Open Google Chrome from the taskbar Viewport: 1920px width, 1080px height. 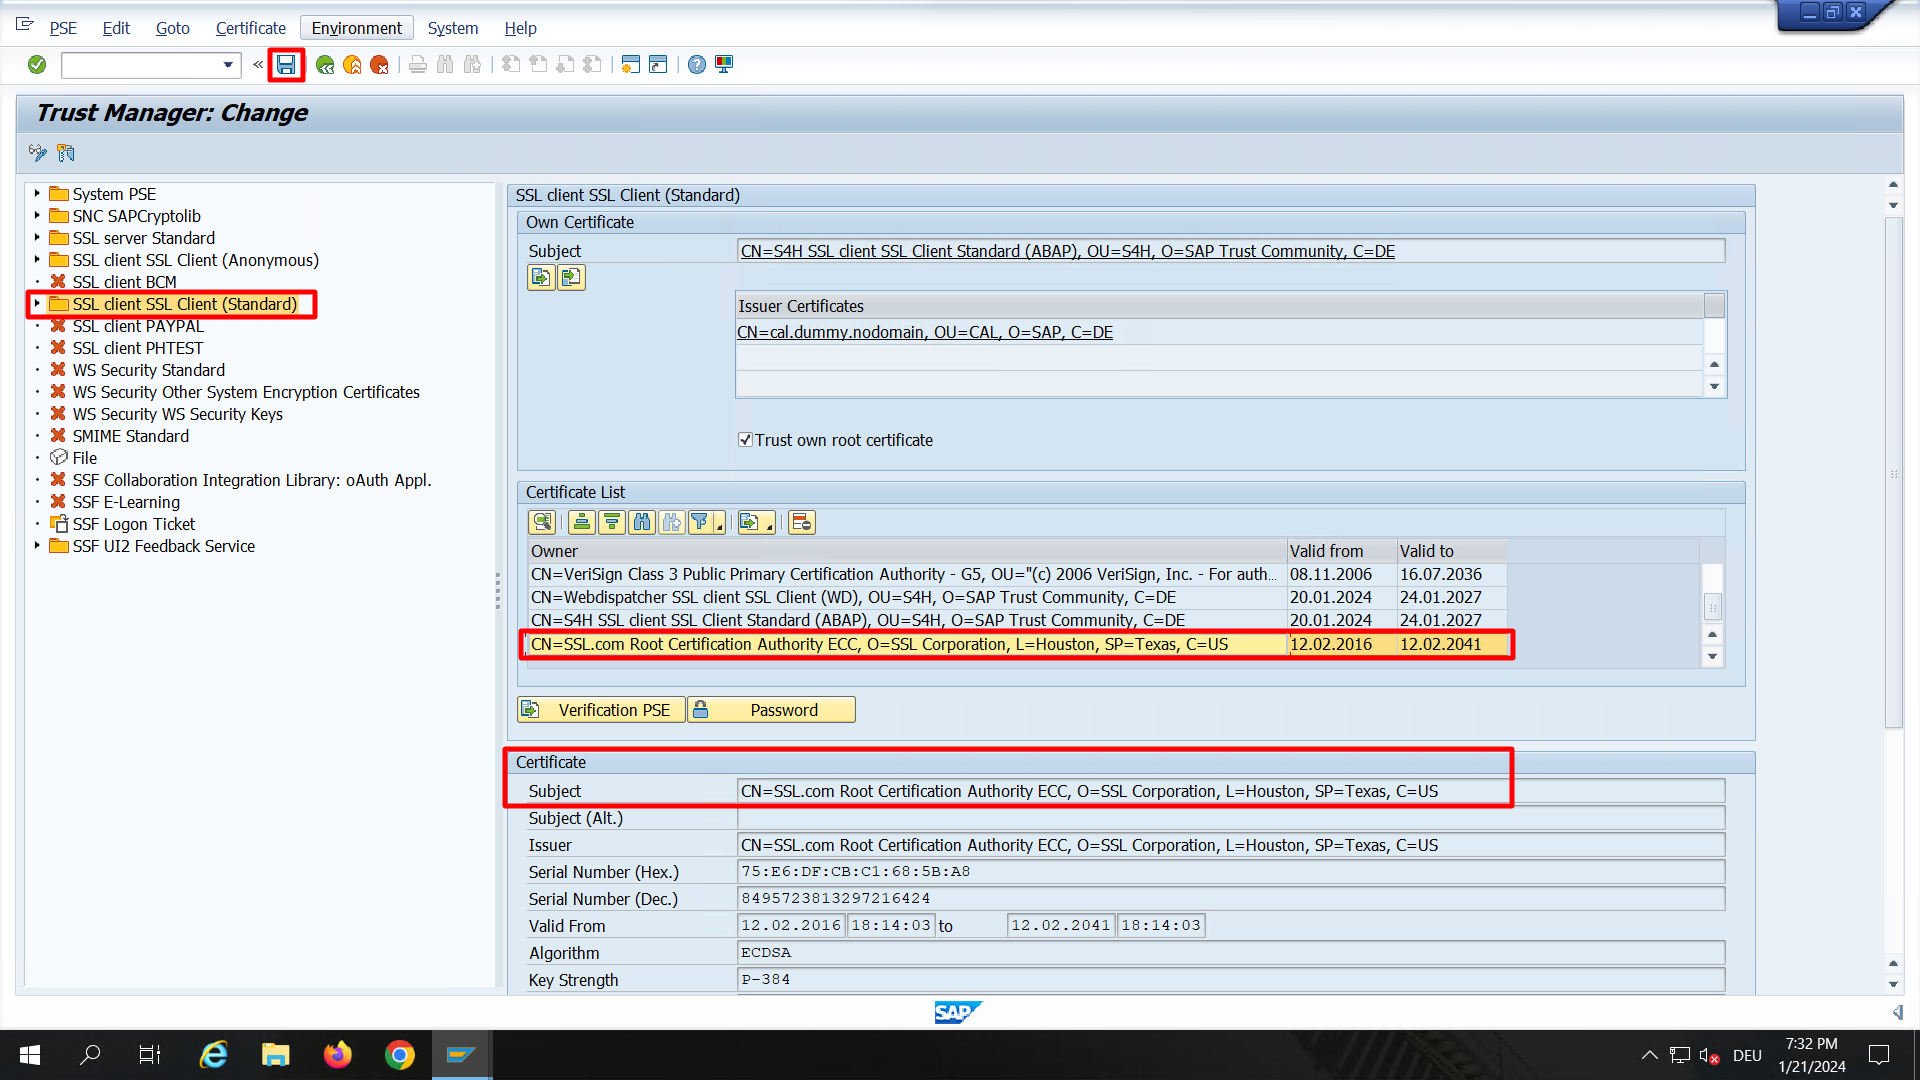[x=400, y=1055]
